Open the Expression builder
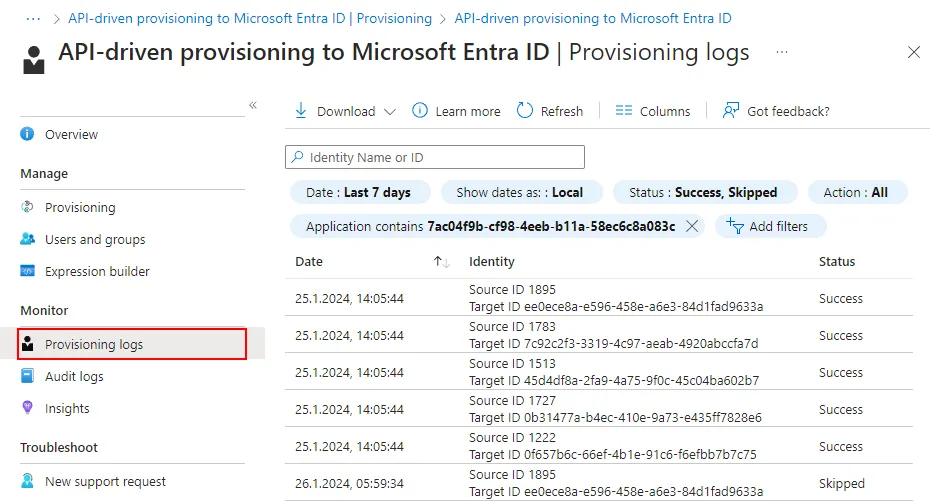 click(97, 272)
